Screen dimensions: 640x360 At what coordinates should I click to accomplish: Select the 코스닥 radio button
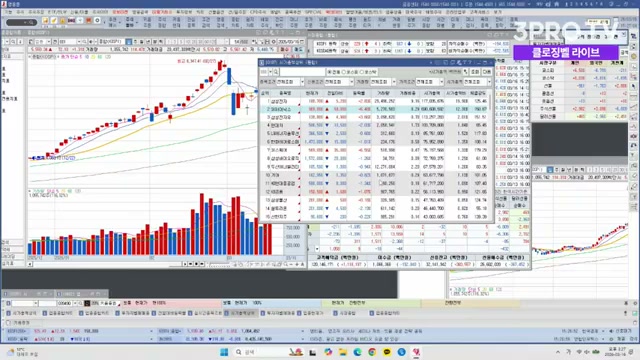pyautogui.click(x=362, y=72)
